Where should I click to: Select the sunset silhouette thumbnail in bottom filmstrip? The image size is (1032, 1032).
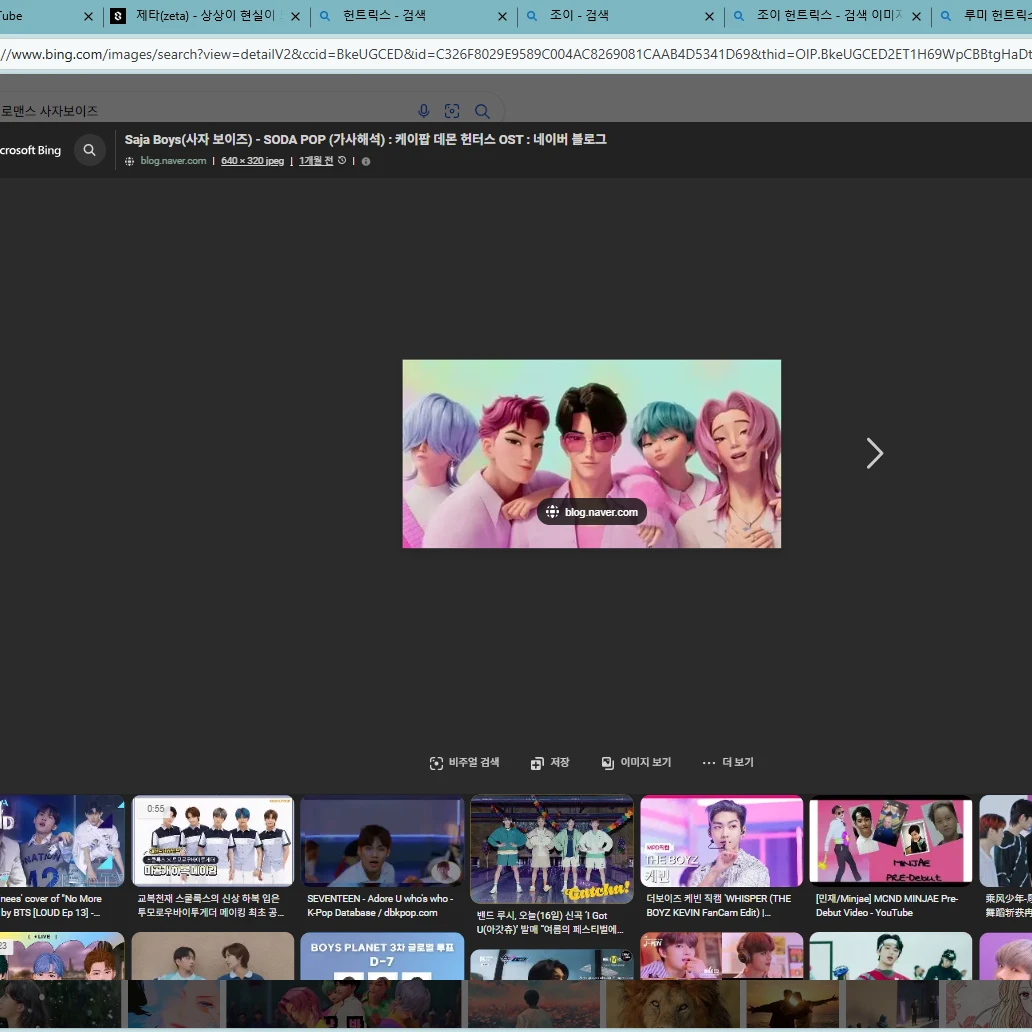tap(790, 1004)
